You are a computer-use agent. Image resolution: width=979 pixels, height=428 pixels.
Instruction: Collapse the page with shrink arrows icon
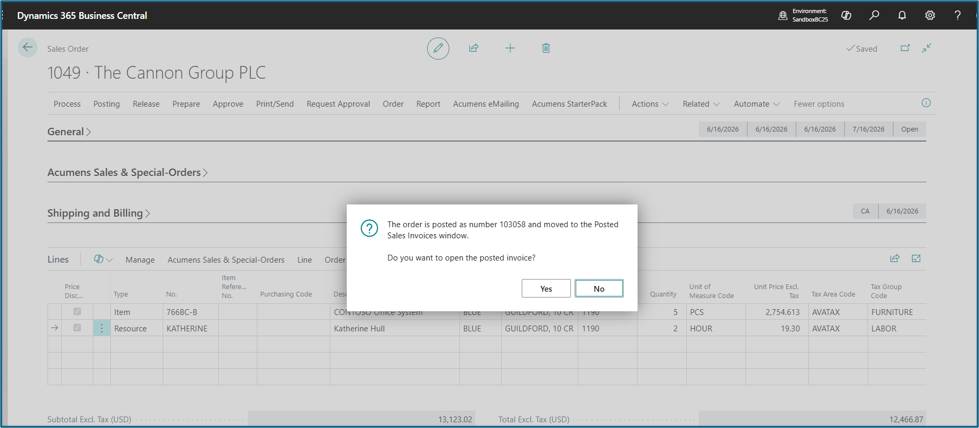pyautogui.click(x=927, y=48)
